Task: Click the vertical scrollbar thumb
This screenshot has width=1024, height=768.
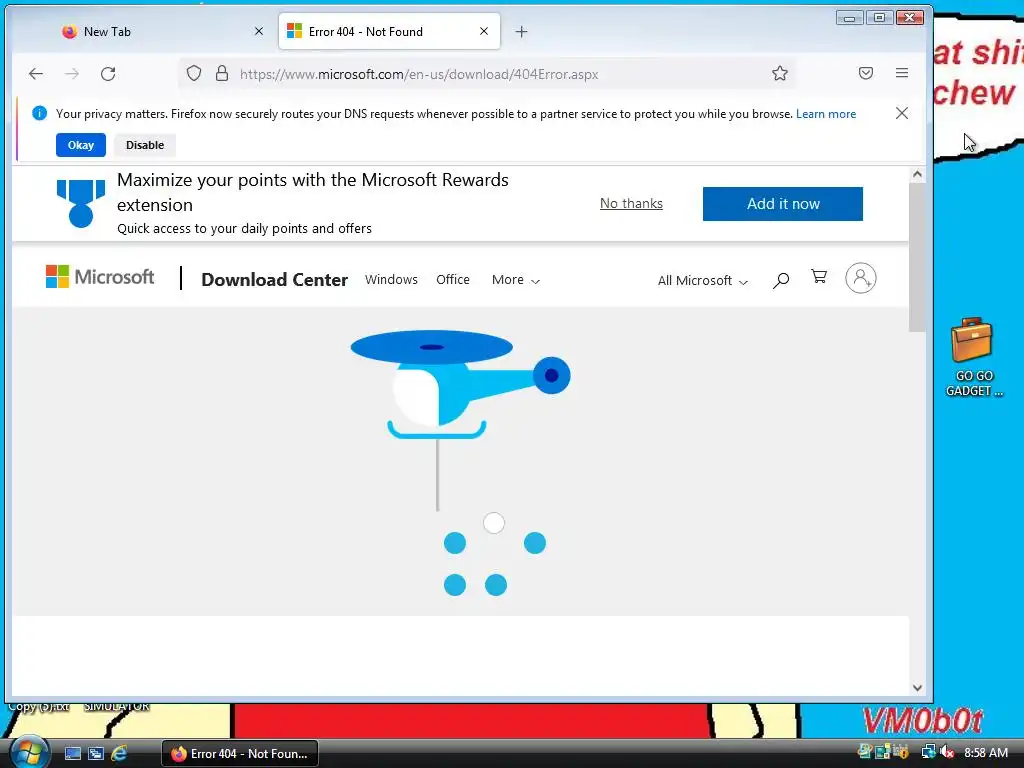Action: pos(917,257)
